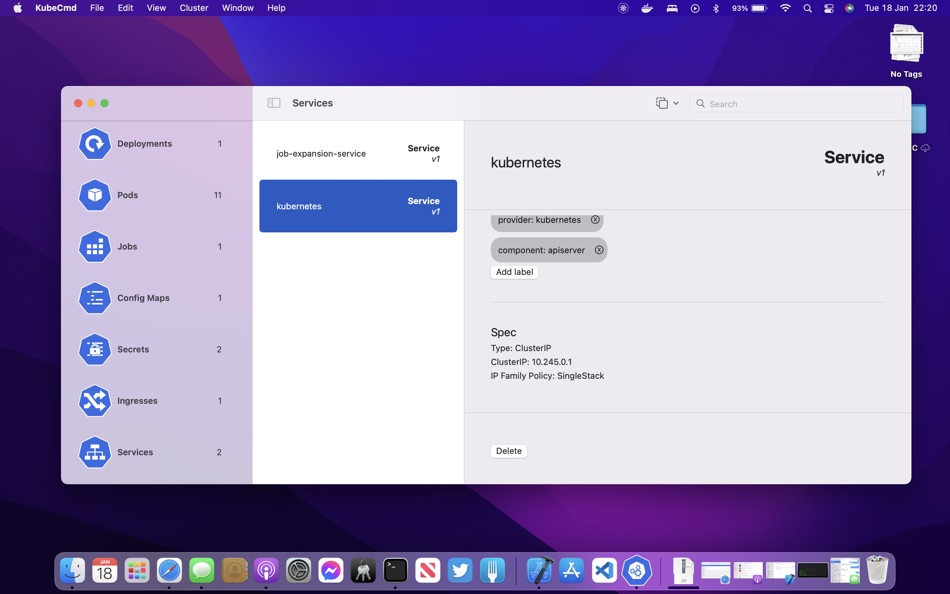Open the Secrets icon in the sidebar
The height and width of the screenshot is (594, 950).
coord(95,350)
